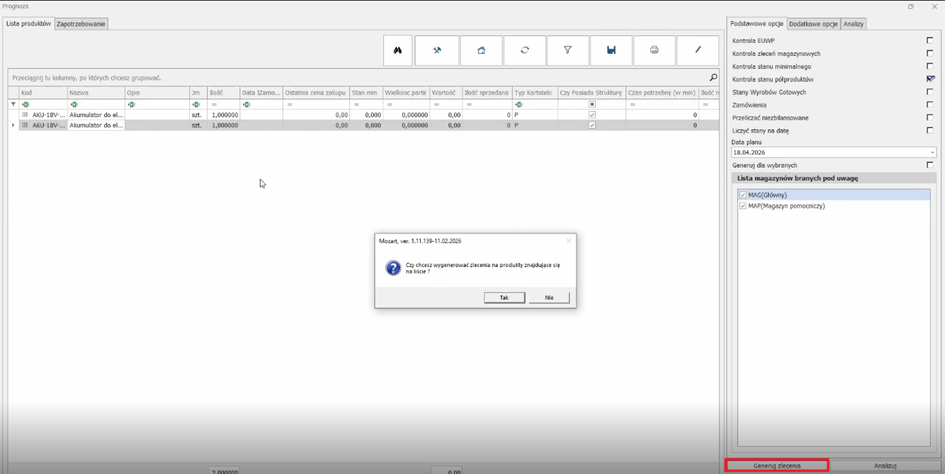This screenshot has width=945, height=474.
Task: Click the printer icon in toolbar
Action: pyautogui.click(x=654, y=50)
